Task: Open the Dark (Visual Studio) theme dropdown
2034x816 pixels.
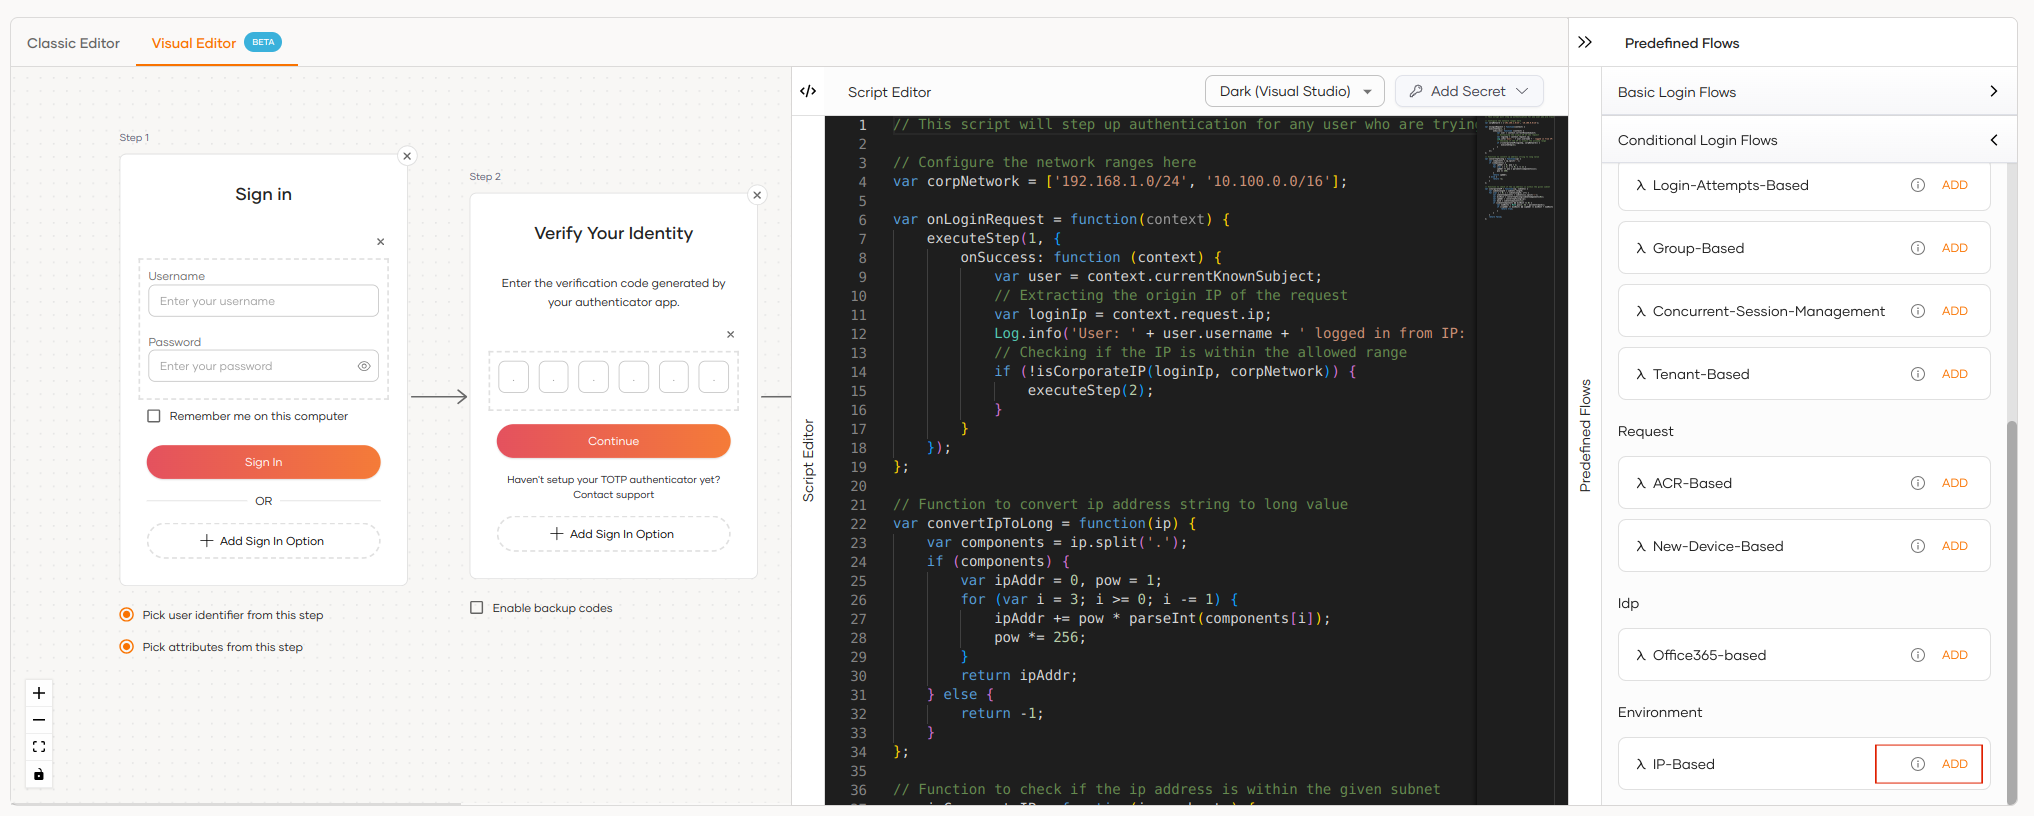Action: [x=1294, y=91]
